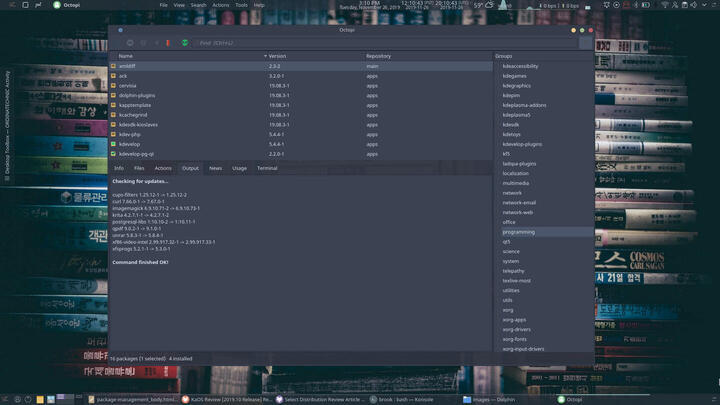This screenshot has width=720, height=405.
Task: Select the amldiff package row
Action: (301, 66)
